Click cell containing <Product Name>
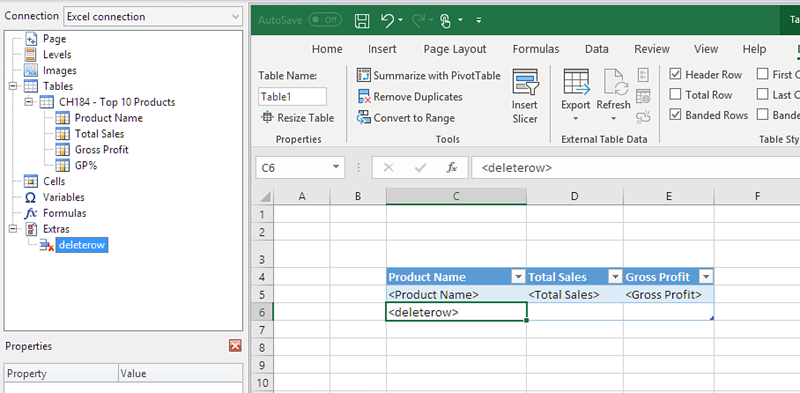Screen dimensions: 800x393 coord(456,294)
